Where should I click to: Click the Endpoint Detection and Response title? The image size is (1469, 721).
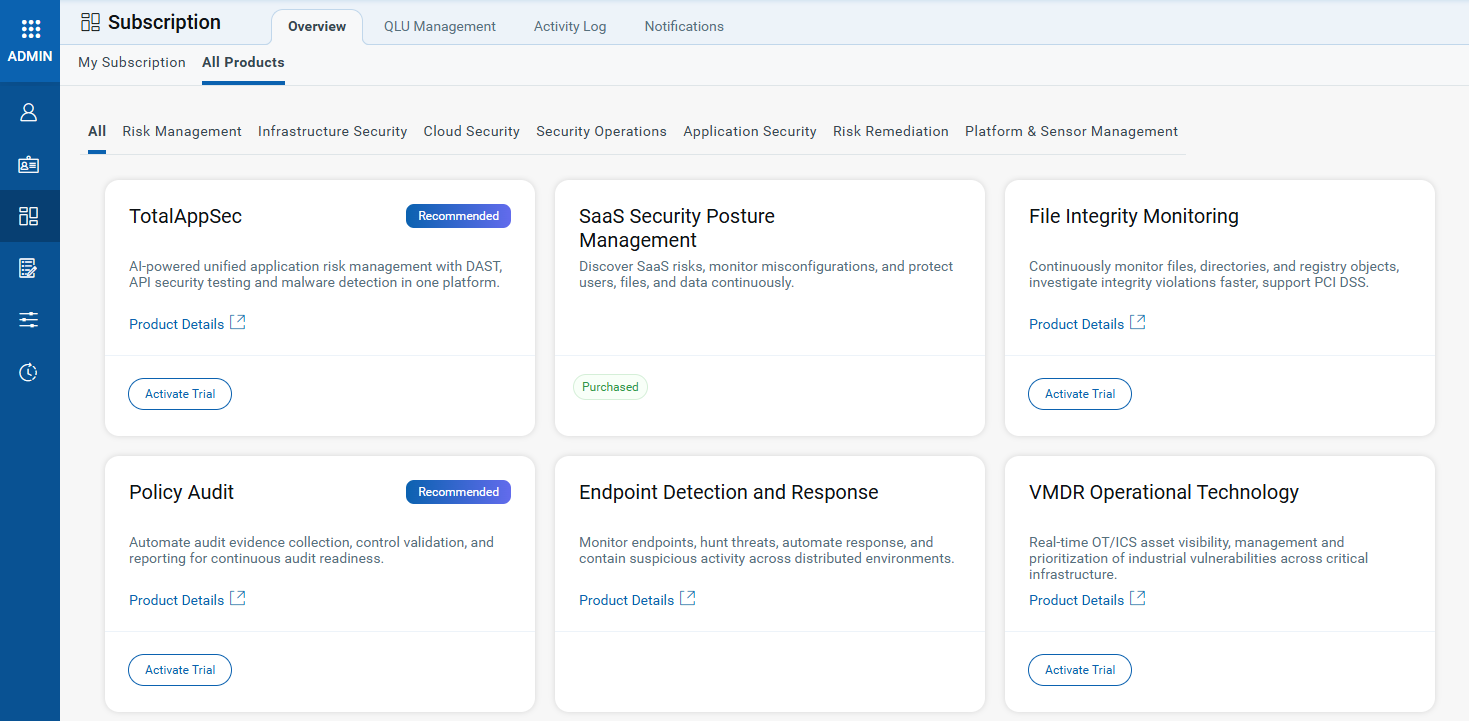[x=729, y=492]
